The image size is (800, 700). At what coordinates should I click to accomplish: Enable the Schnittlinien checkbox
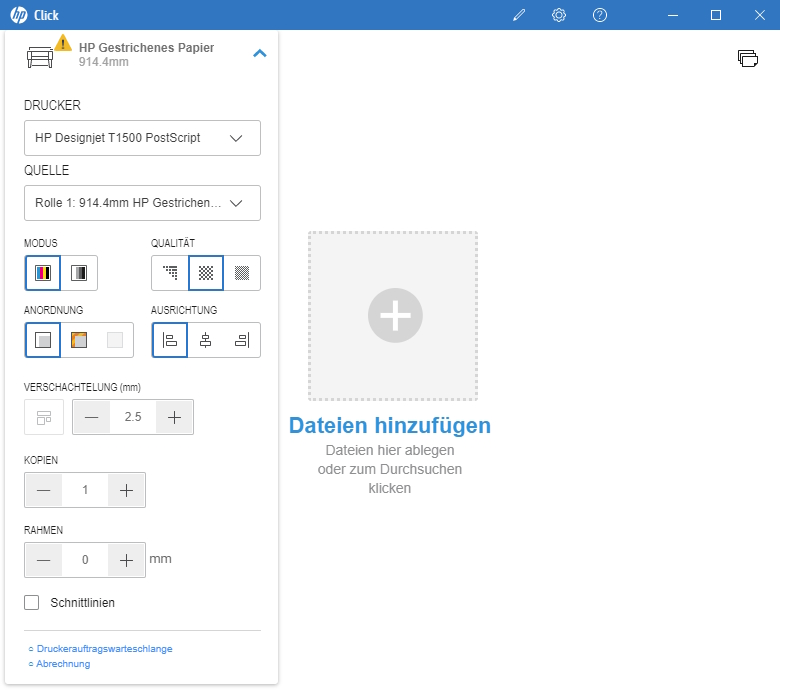tap(32, 603)
